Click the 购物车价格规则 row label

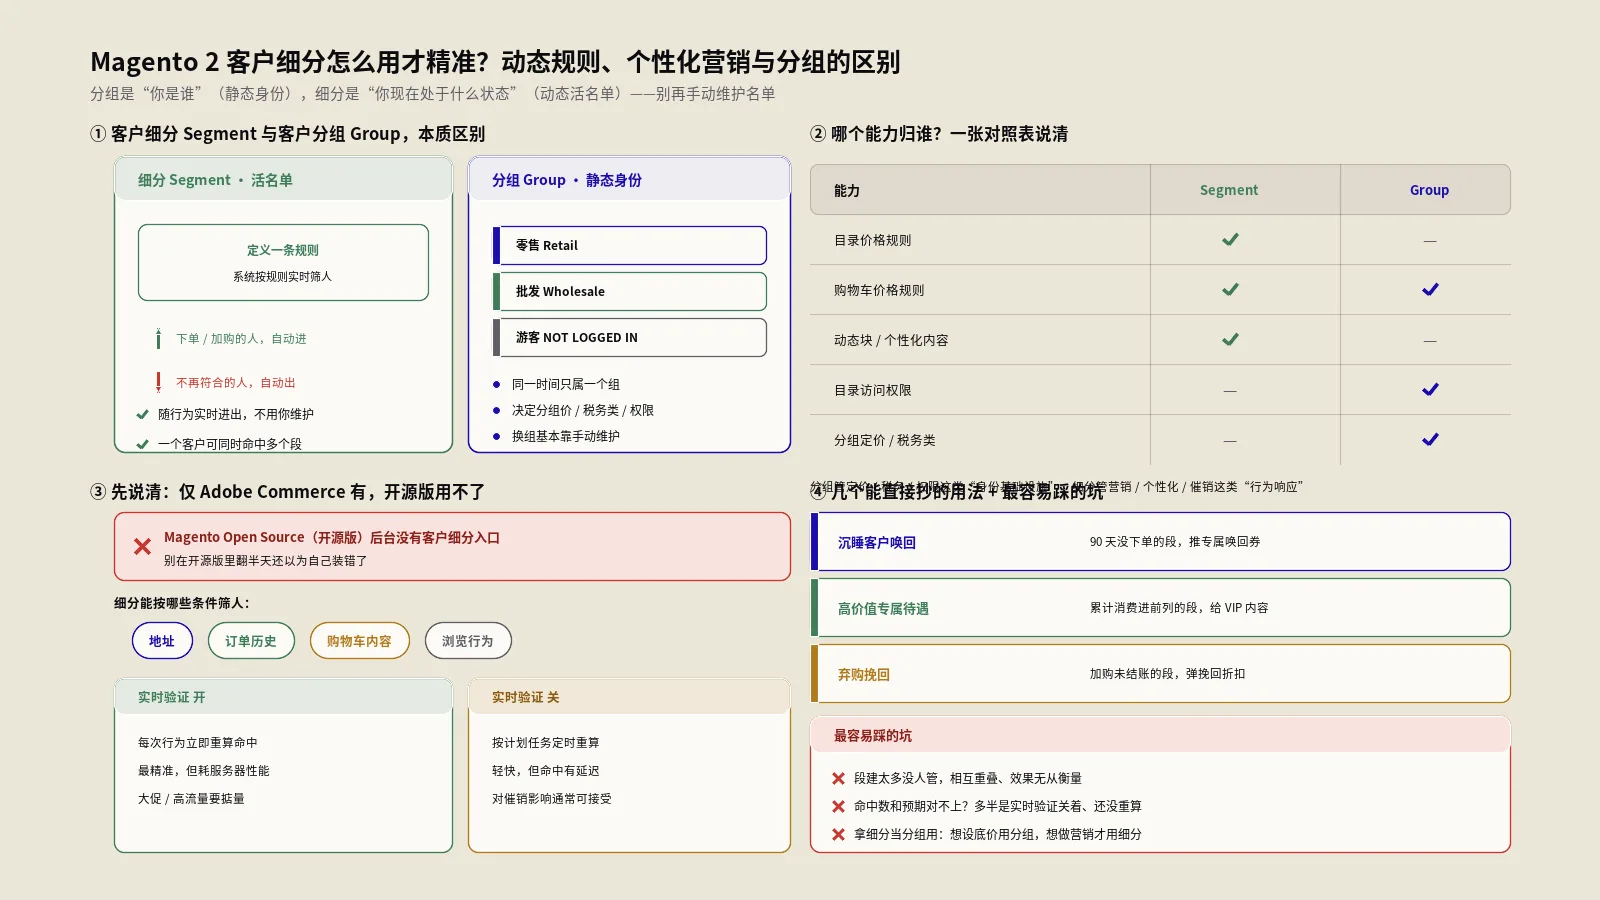coord(879,290)
